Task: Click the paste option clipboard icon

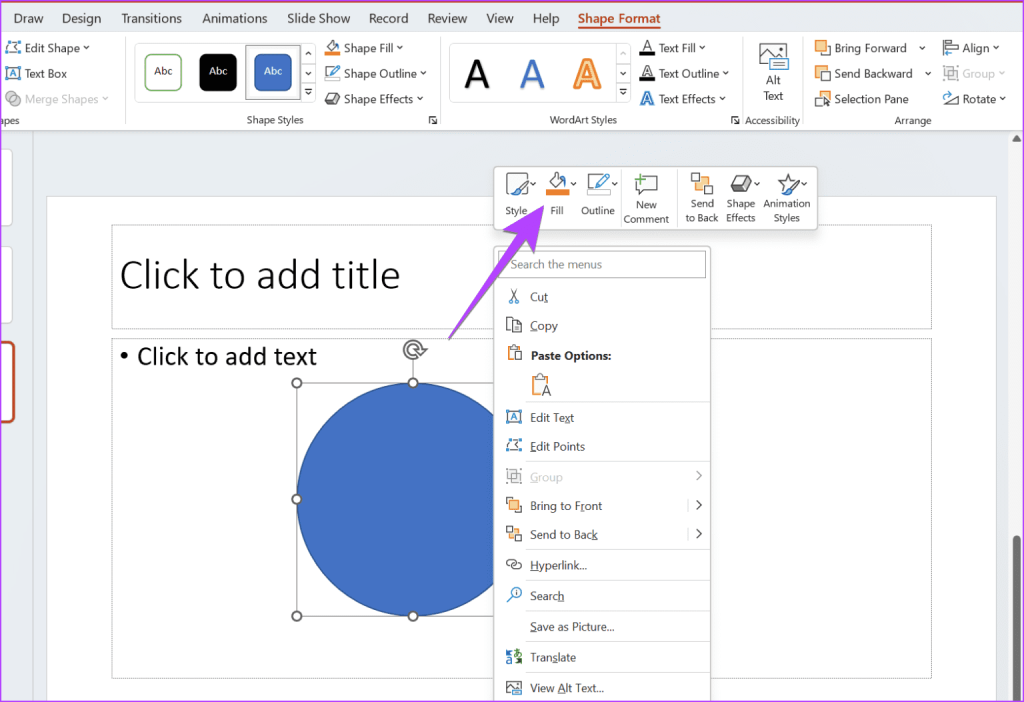Action: 541,385
